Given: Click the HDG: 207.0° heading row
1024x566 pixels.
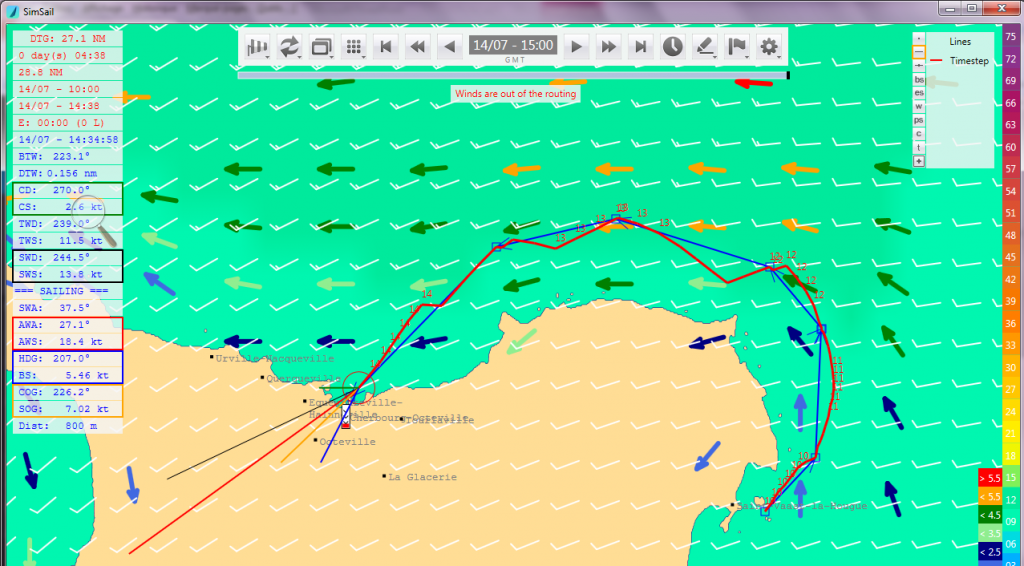Looking at the screenshot, I should coord(68,358).
